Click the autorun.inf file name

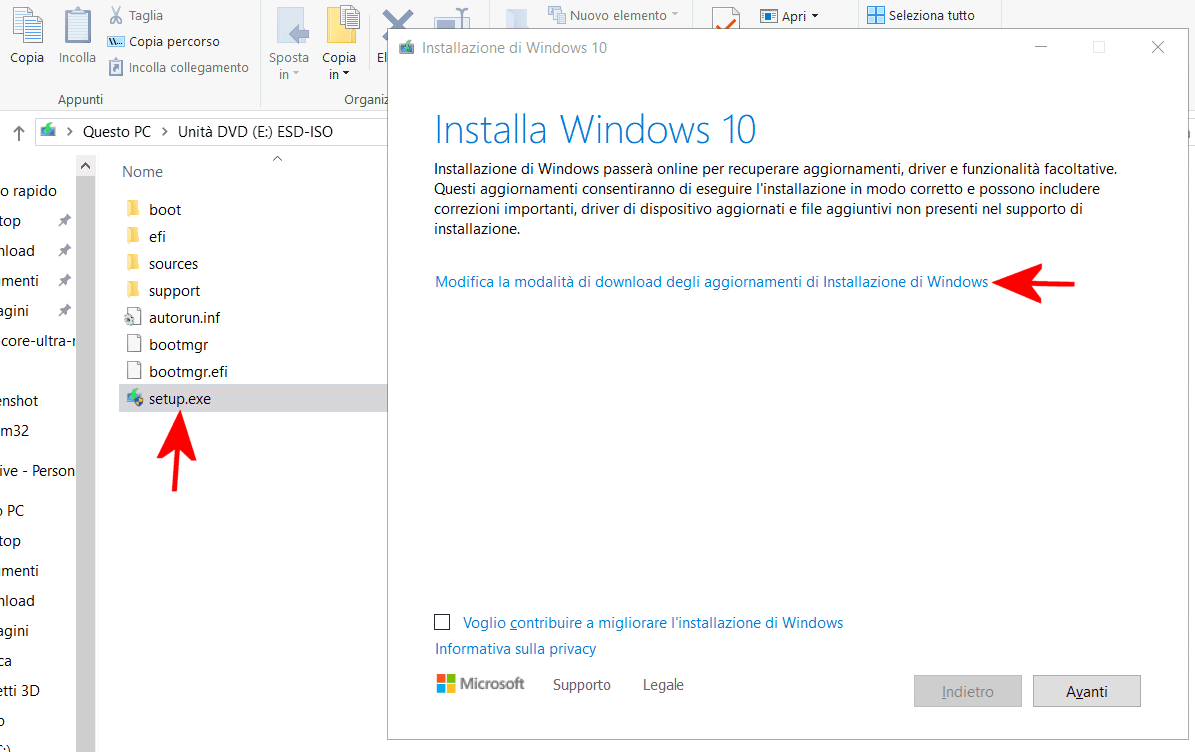click(x=184, y=318)
